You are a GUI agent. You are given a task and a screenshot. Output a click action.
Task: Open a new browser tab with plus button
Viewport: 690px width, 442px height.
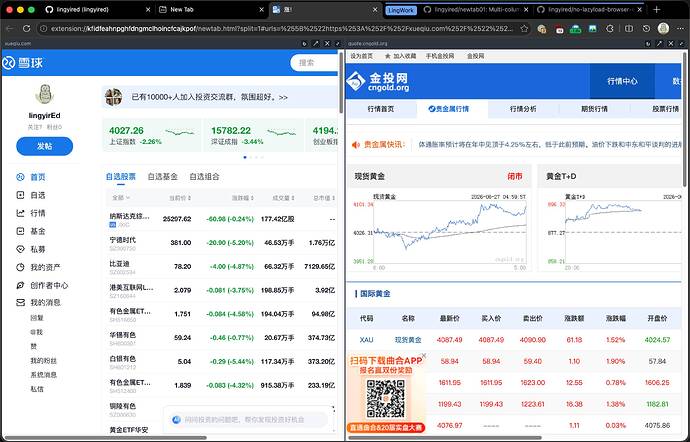click(657, 9)
